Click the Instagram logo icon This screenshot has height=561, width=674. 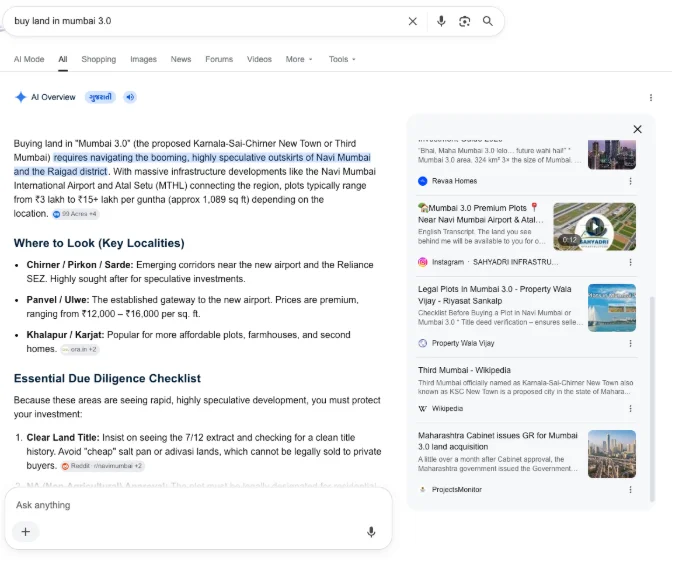click(x=423, y=262)
